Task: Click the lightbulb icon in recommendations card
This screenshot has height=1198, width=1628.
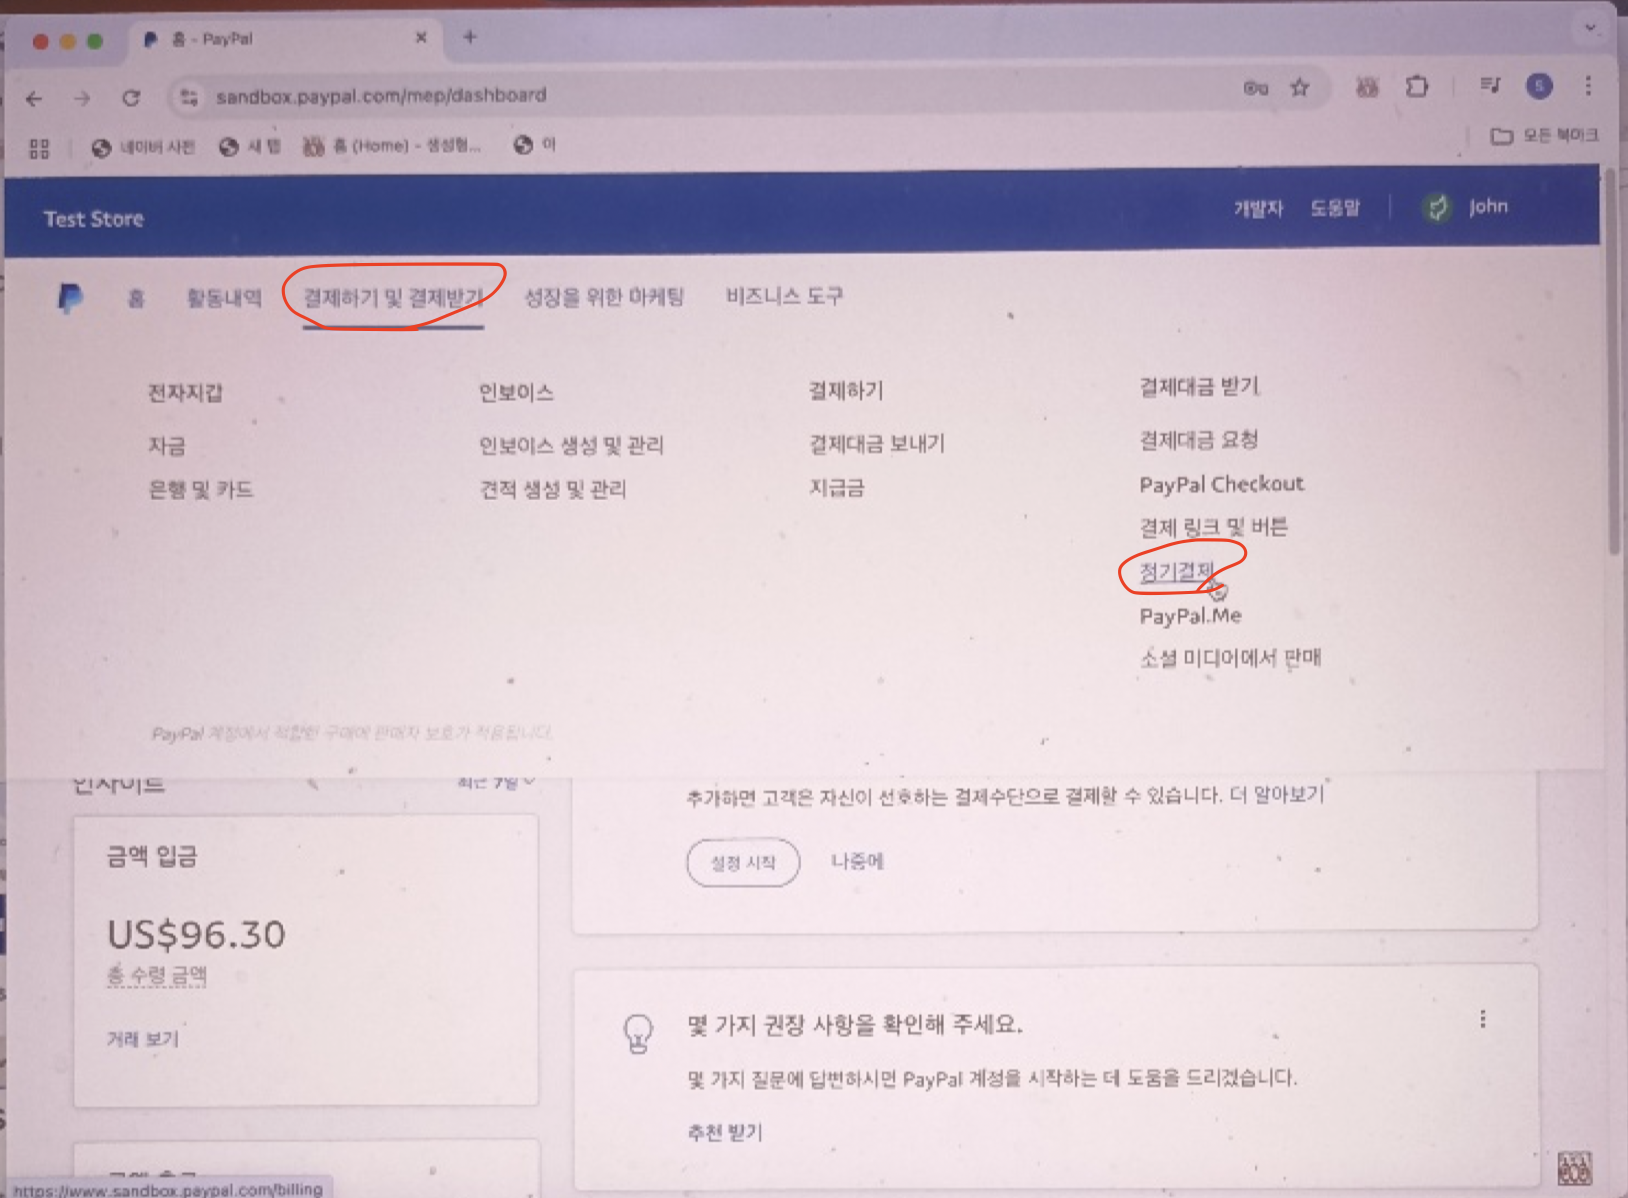Action: (x=638, y=1033)
